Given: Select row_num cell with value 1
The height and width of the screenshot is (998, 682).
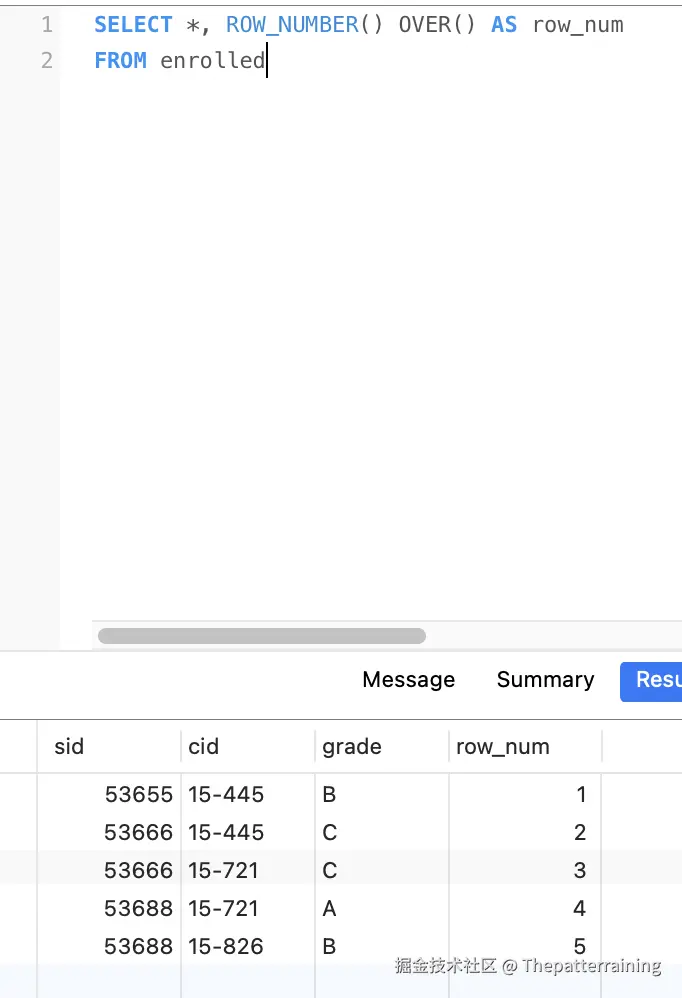Looking at the screenshot, I should [580, 795].
